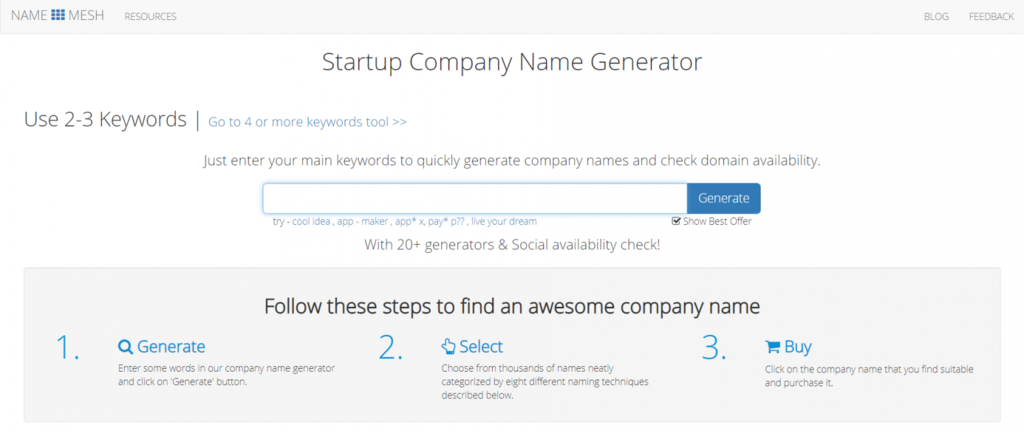Click the magnifier icon next to Generate heading
Screen dimensions: 1024x431
click(125, 347)
